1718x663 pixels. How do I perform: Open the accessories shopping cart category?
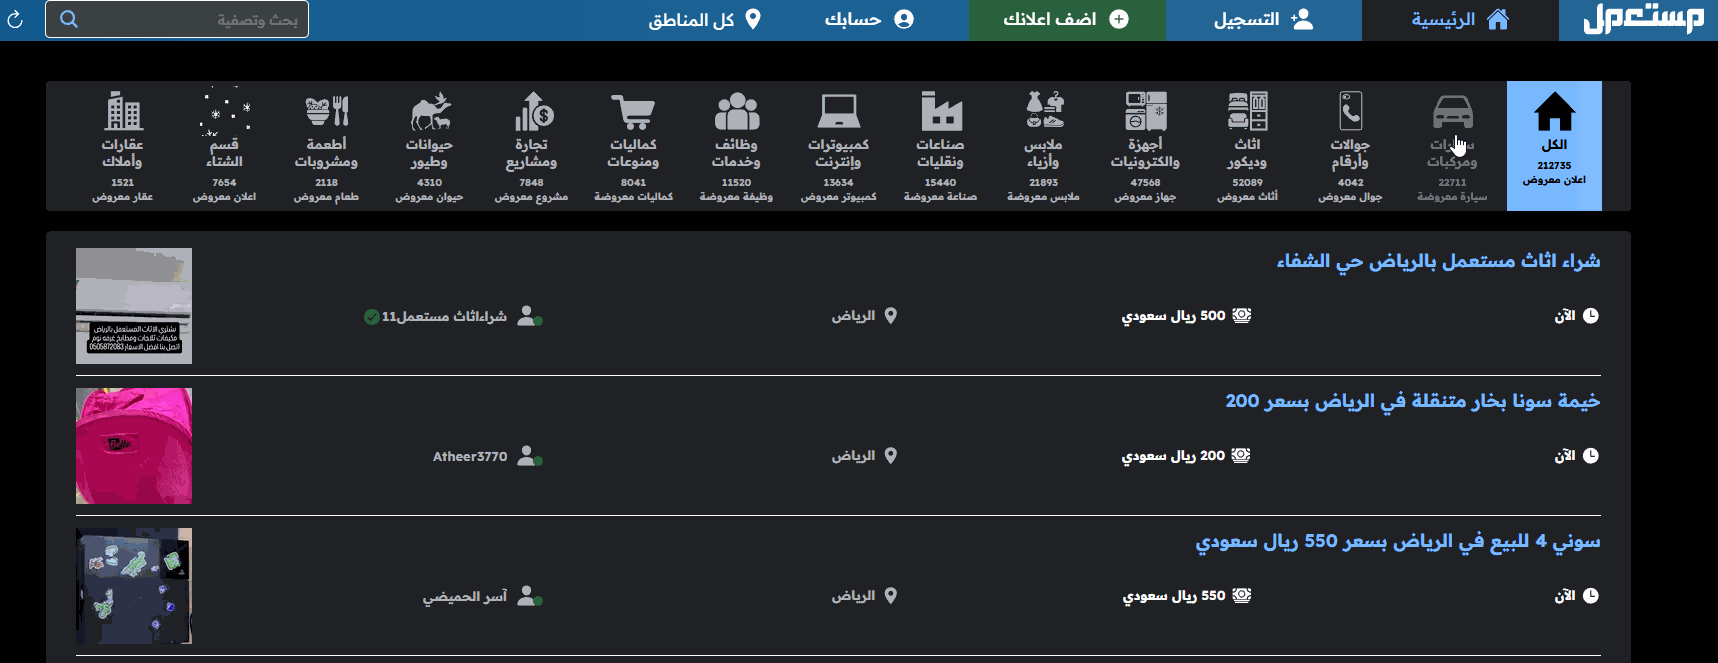tap(633, 112)
